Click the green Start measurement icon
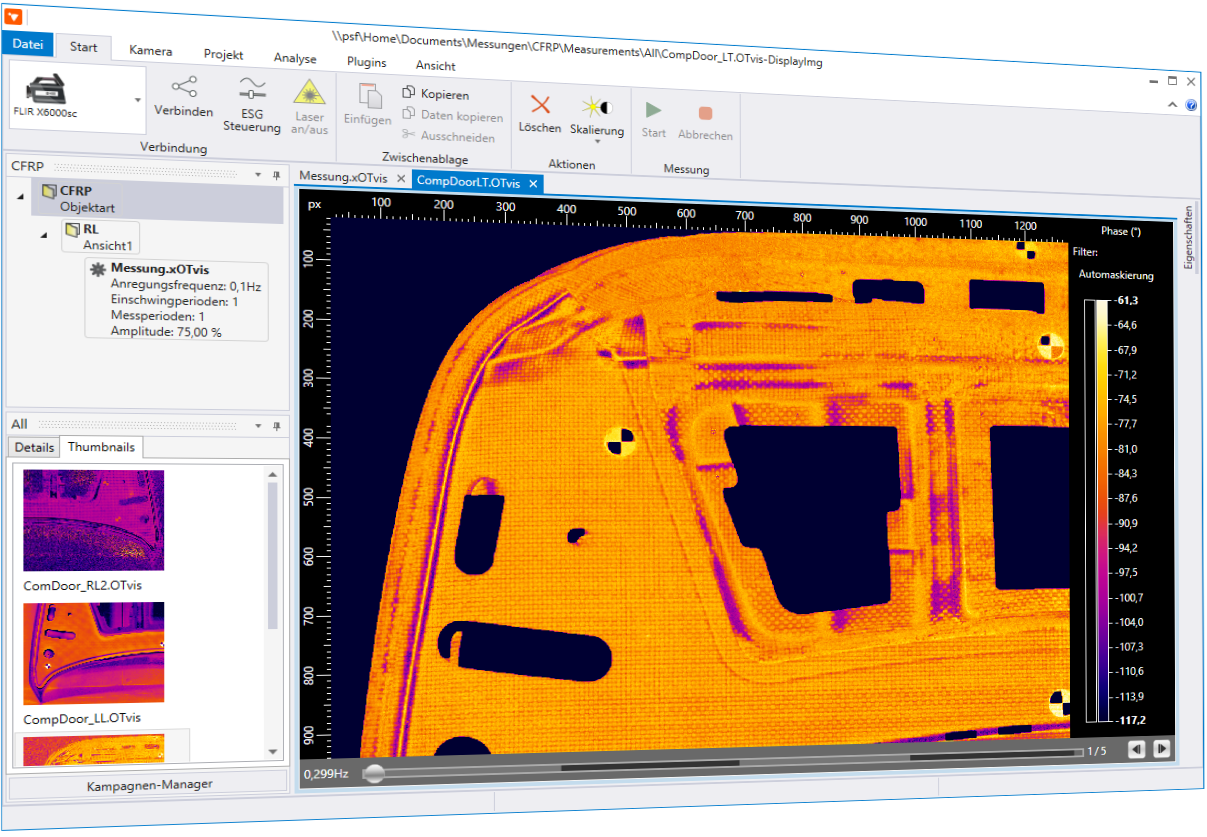The height and width of the screenshot is (837, 1207). 653,109
